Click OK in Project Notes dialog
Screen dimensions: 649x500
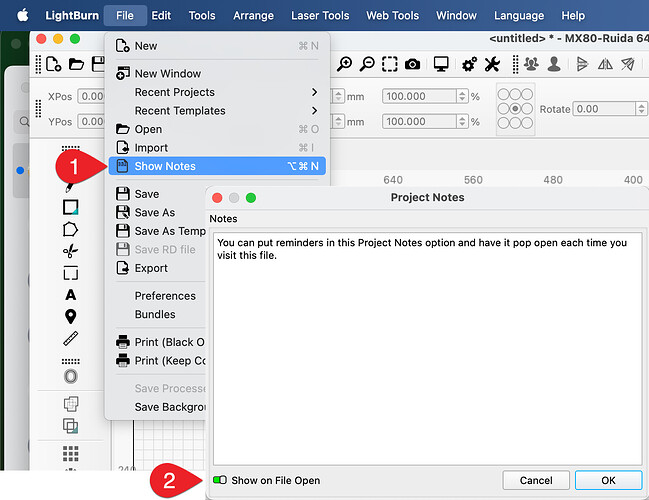pos(608,480)
